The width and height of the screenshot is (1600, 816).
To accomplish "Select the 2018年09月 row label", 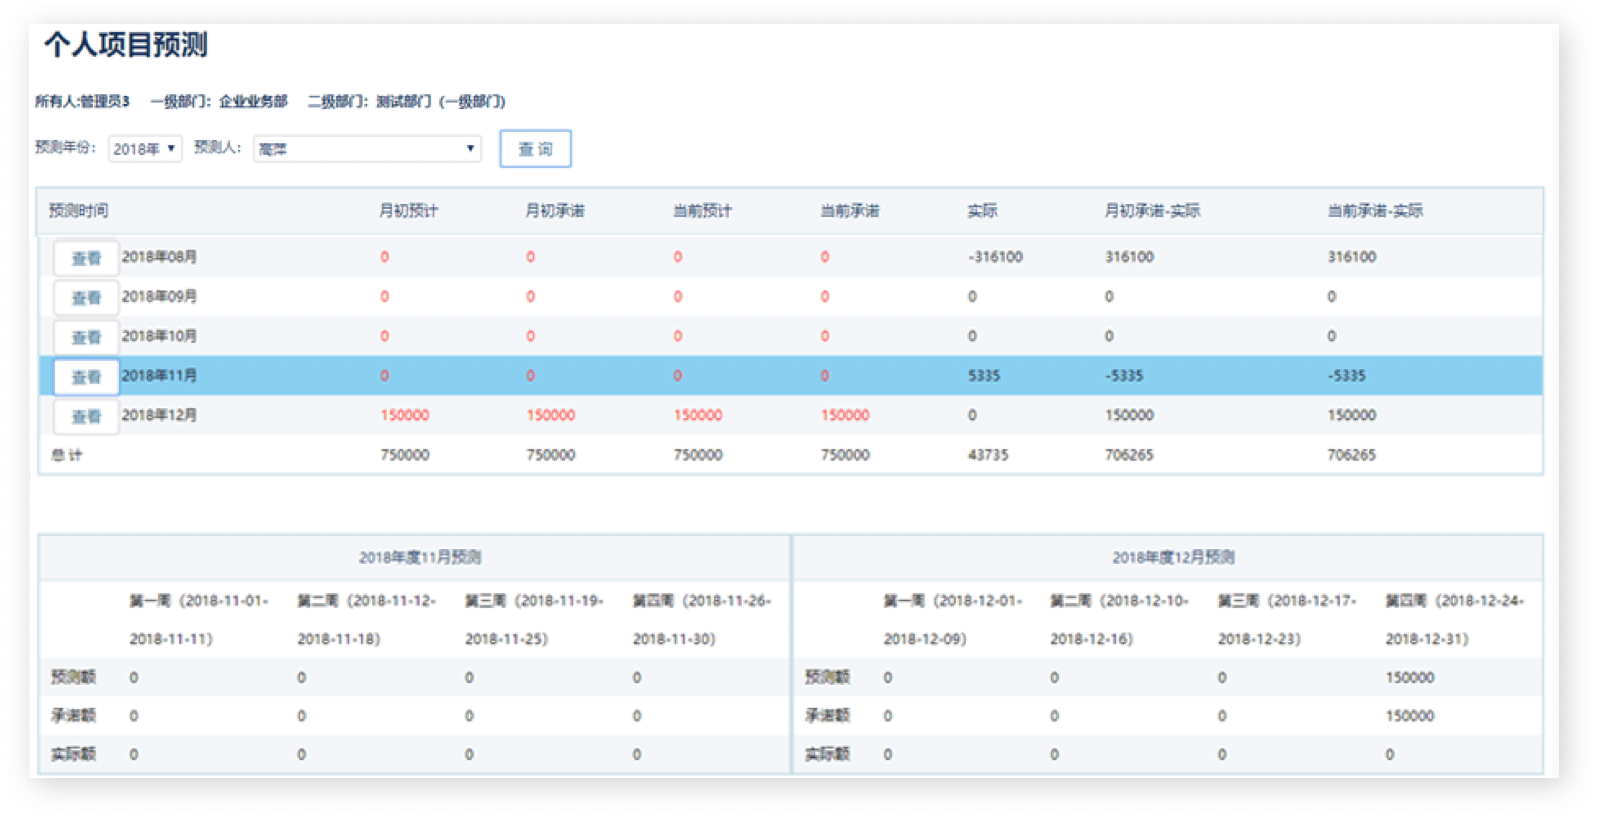I will coord(159,296).
